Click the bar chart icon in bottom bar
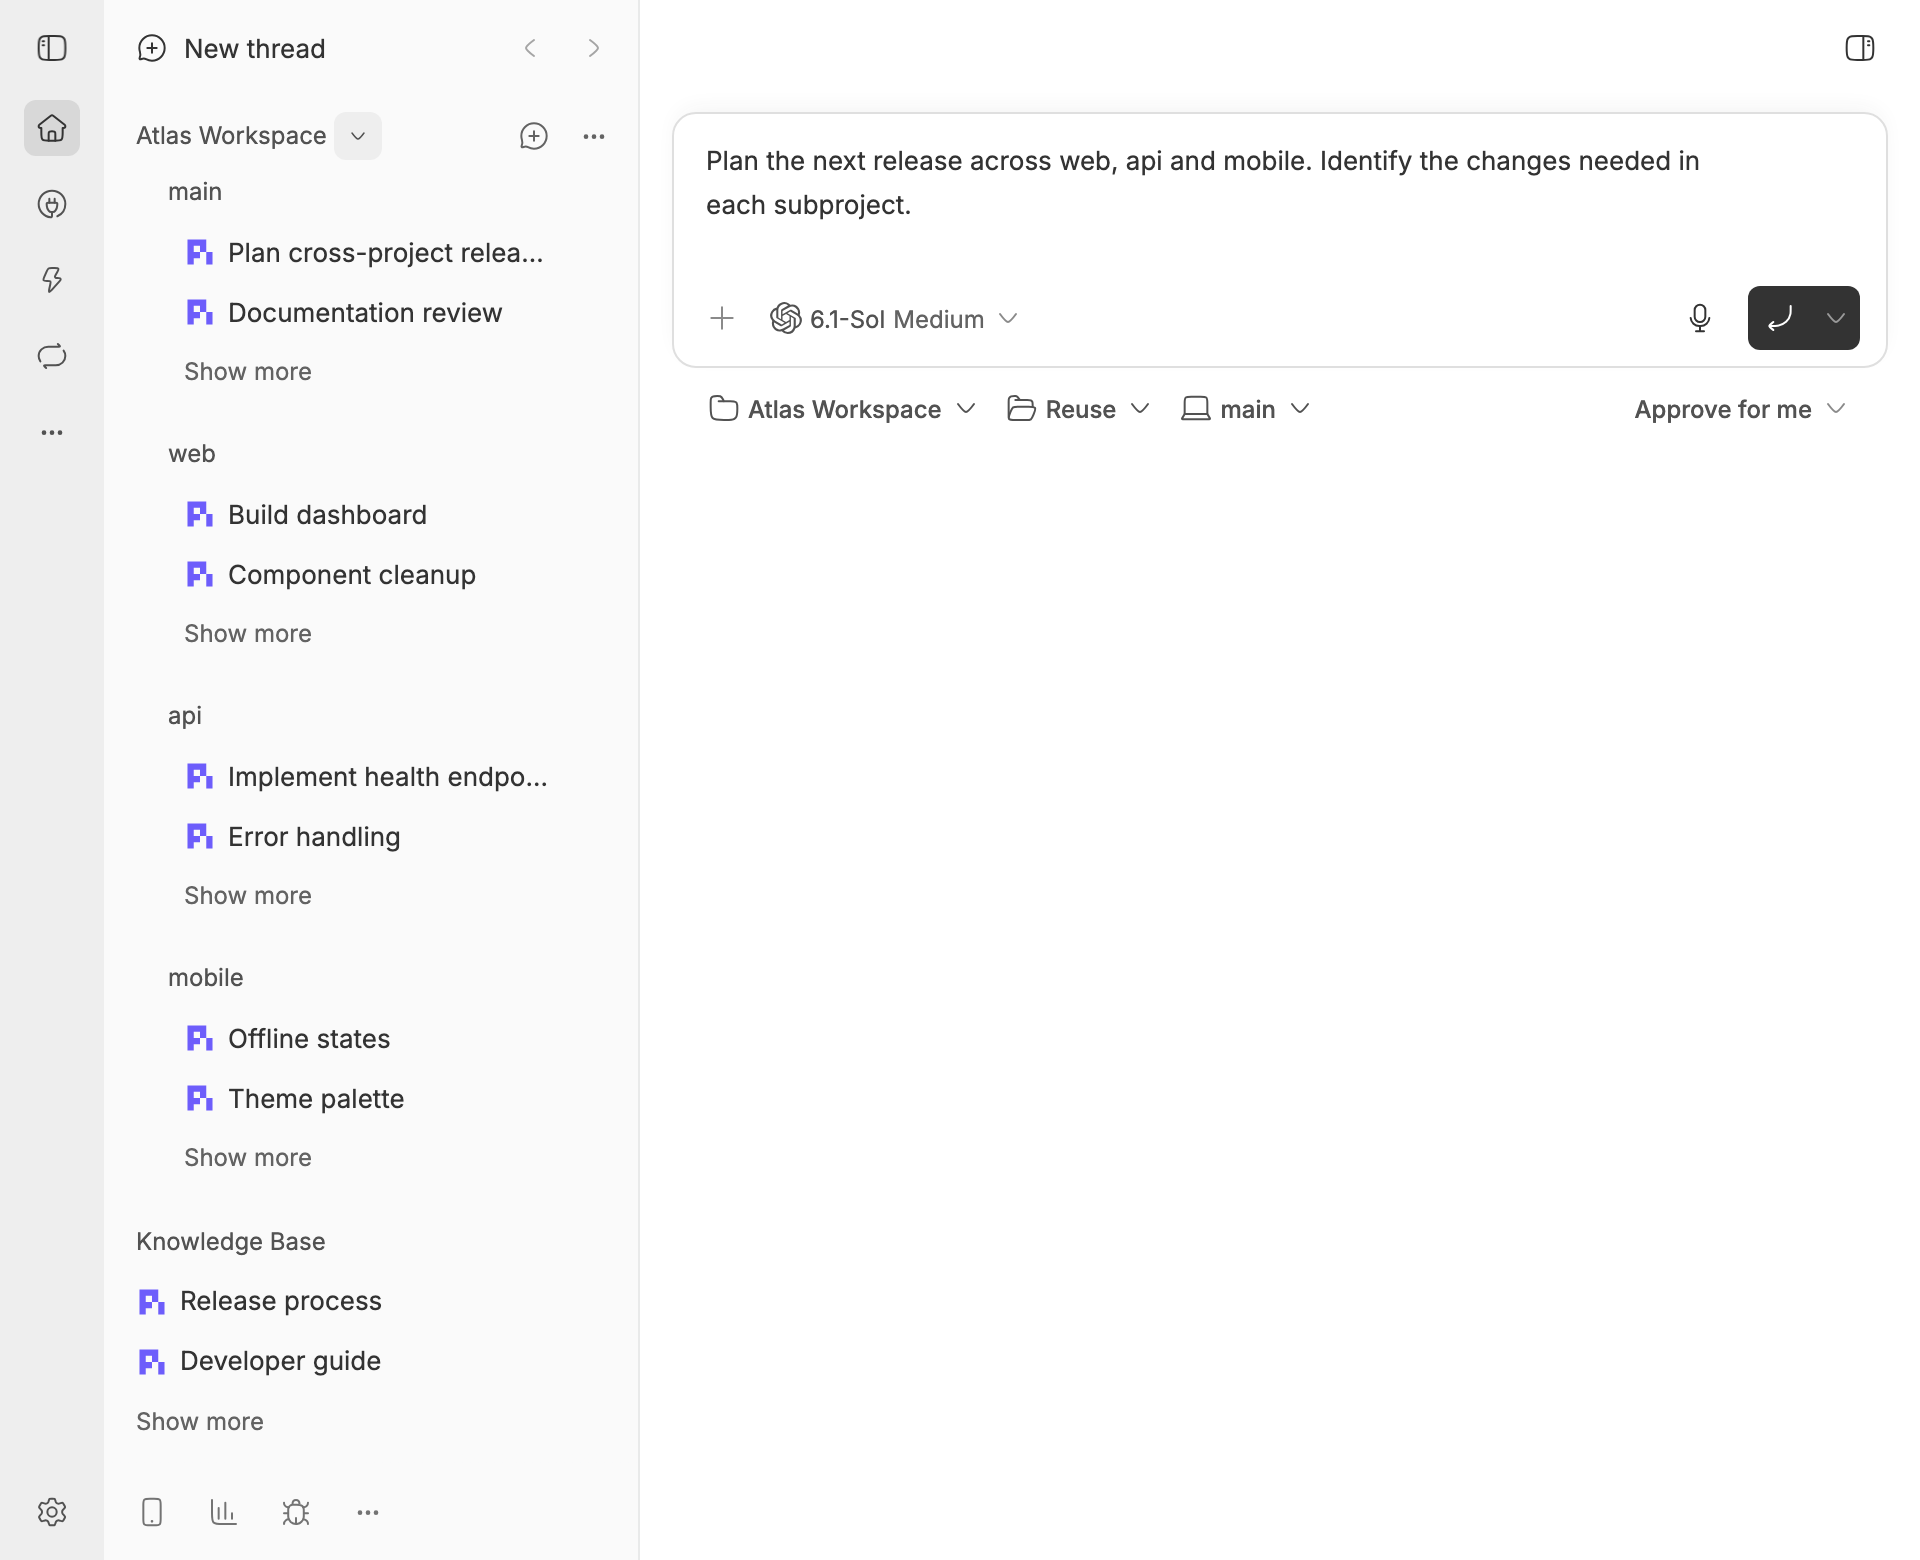1920x1560 pixels. click(224, 1512)
